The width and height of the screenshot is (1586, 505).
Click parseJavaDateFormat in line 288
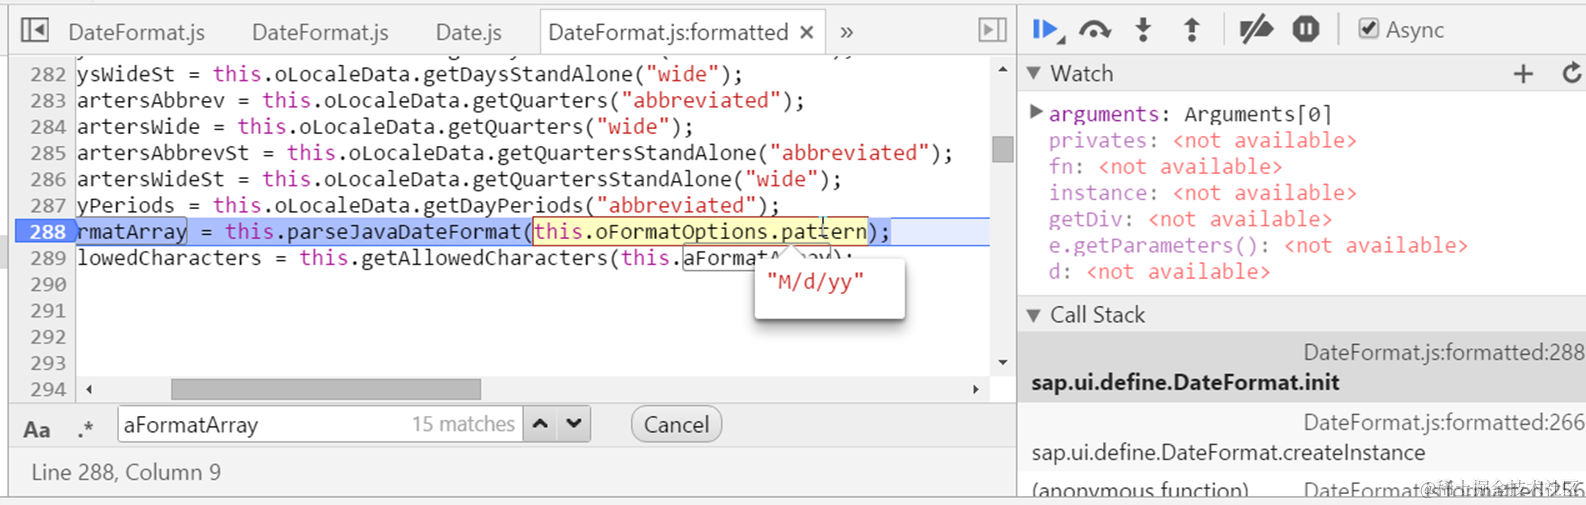(x=403, y=232)
